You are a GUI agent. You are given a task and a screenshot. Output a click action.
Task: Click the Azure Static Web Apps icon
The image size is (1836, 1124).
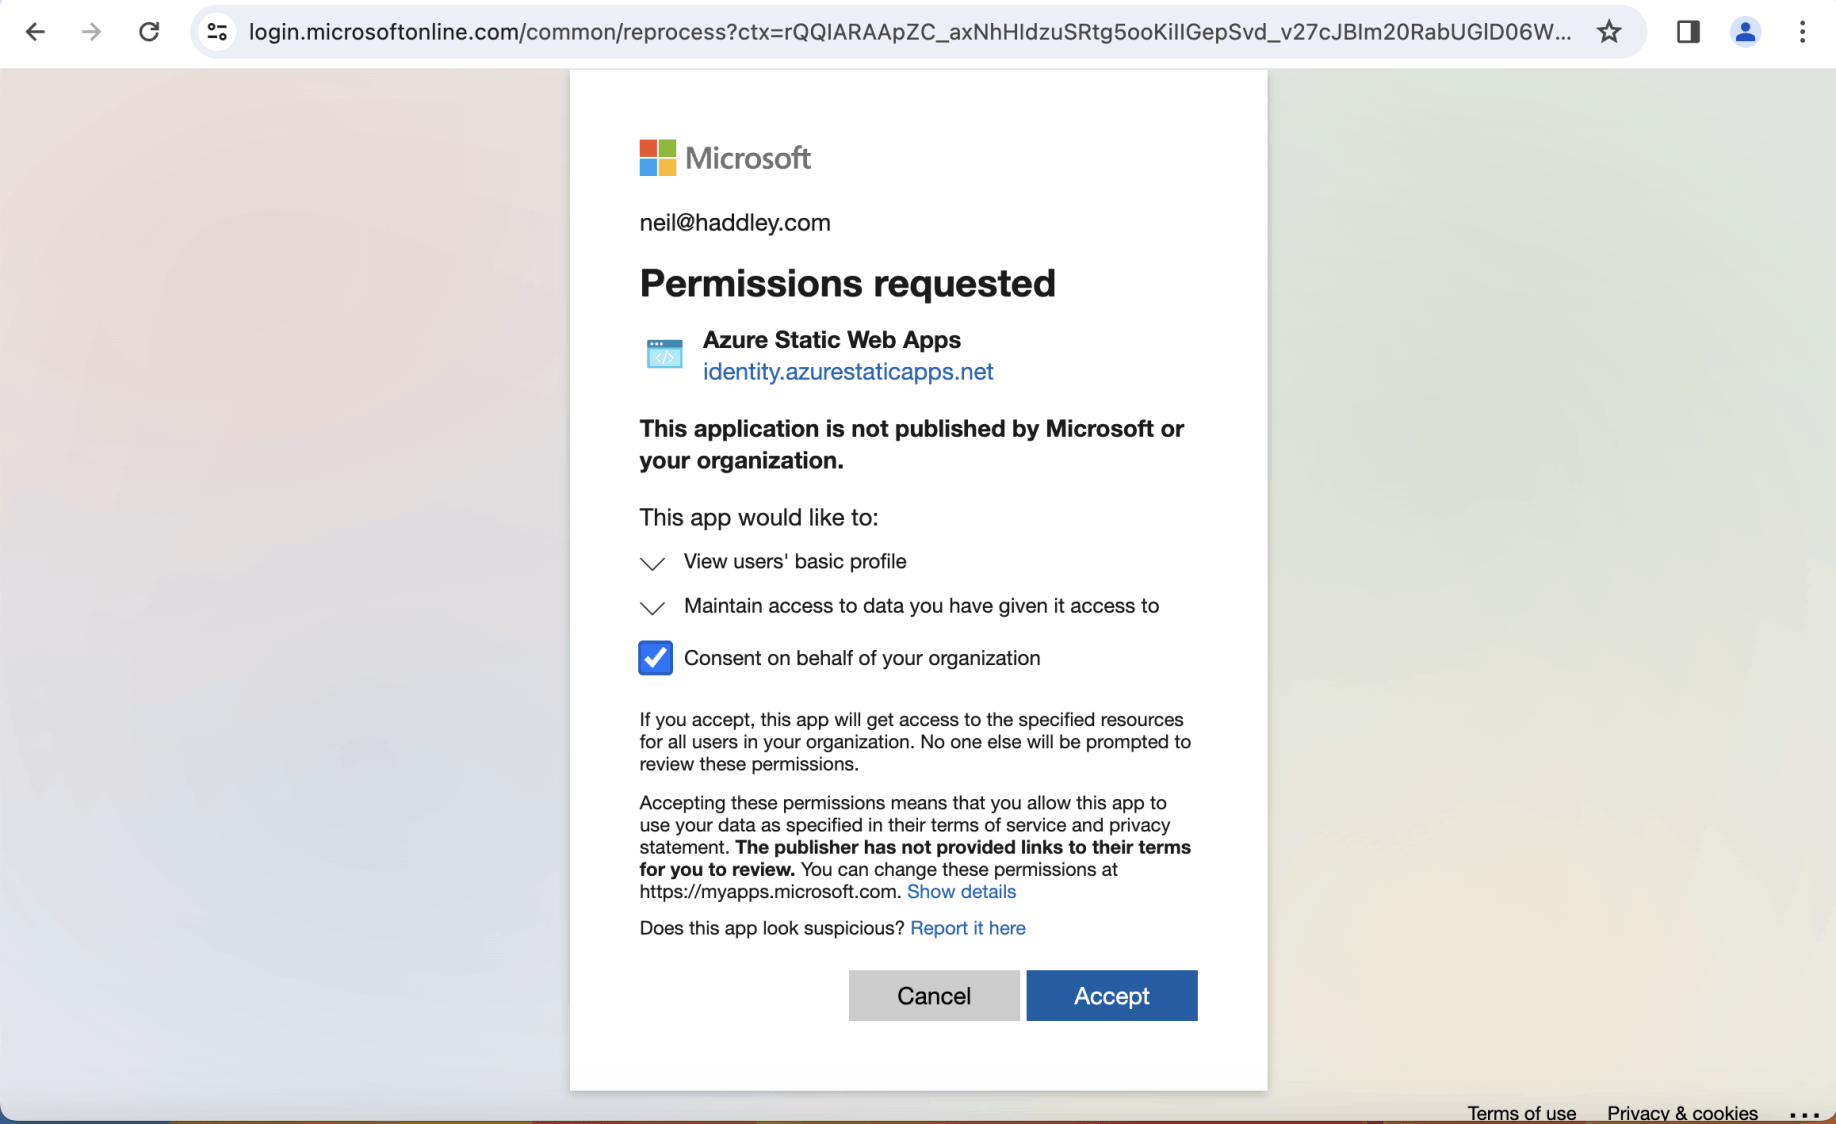(664, 354)
